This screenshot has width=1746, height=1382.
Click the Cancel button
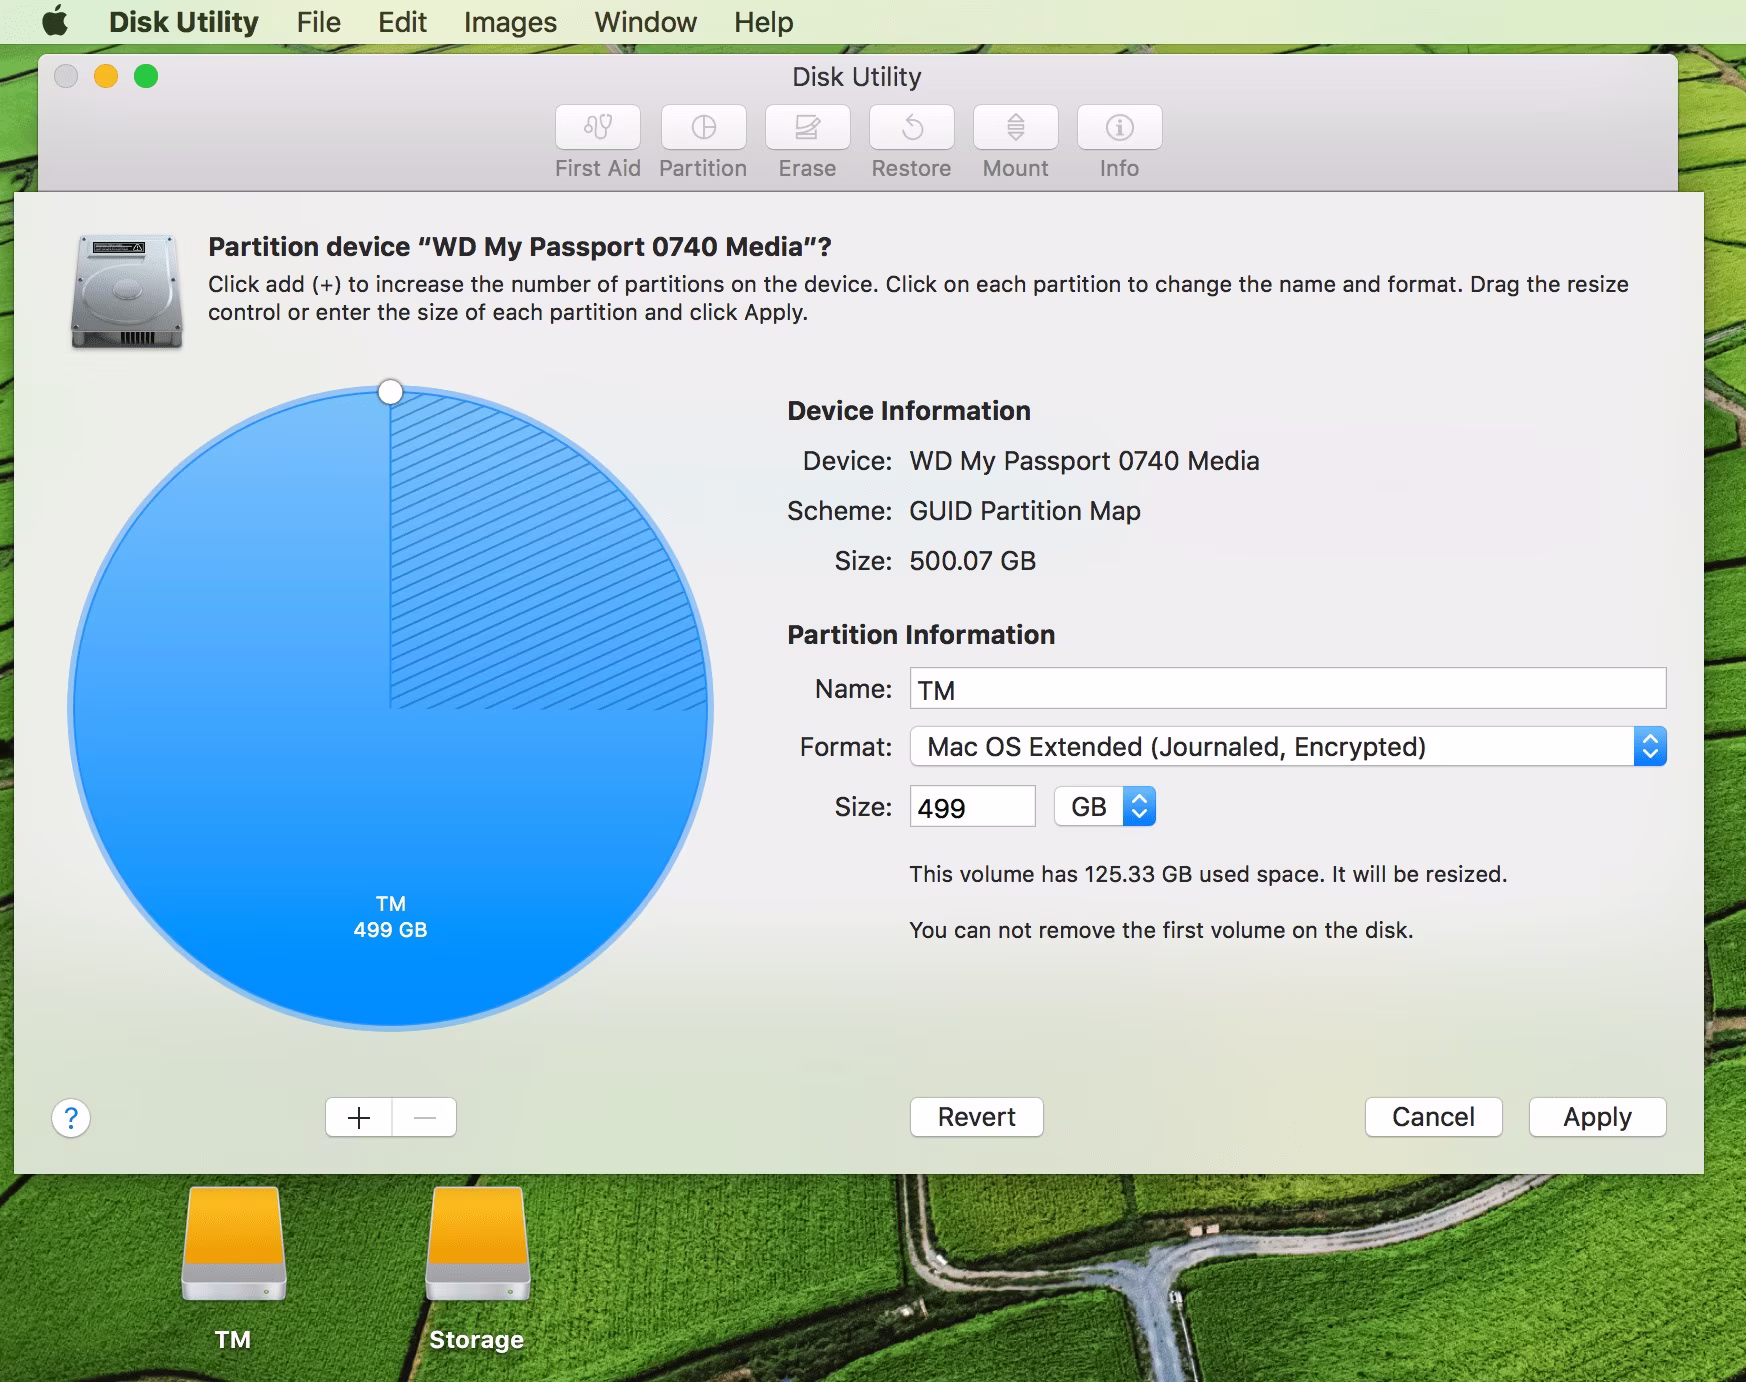(1434, 1117)
